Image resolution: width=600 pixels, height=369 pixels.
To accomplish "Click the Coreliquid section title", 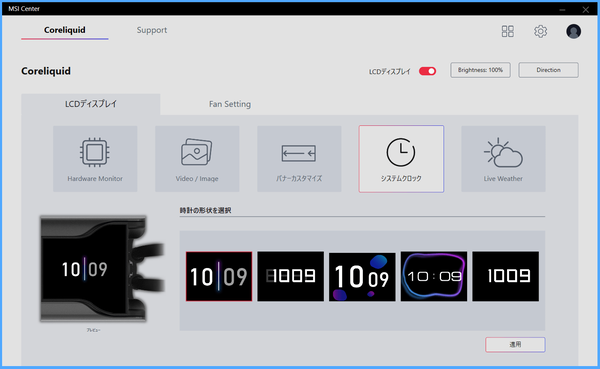I will click(x=46, y=71).
